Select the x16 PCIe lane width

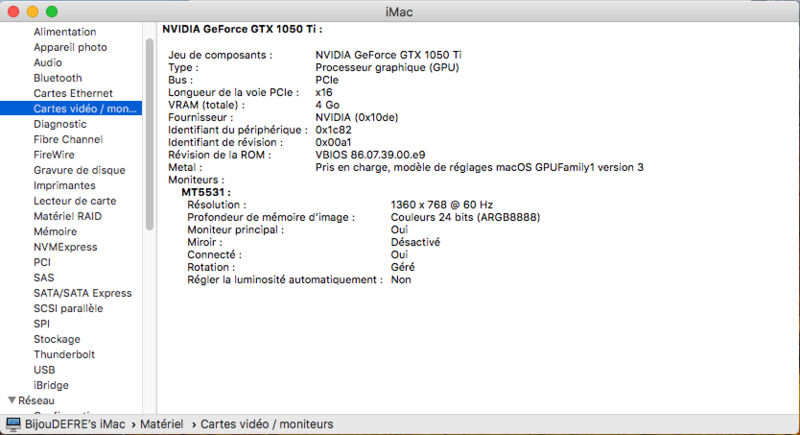coord(324,92)
